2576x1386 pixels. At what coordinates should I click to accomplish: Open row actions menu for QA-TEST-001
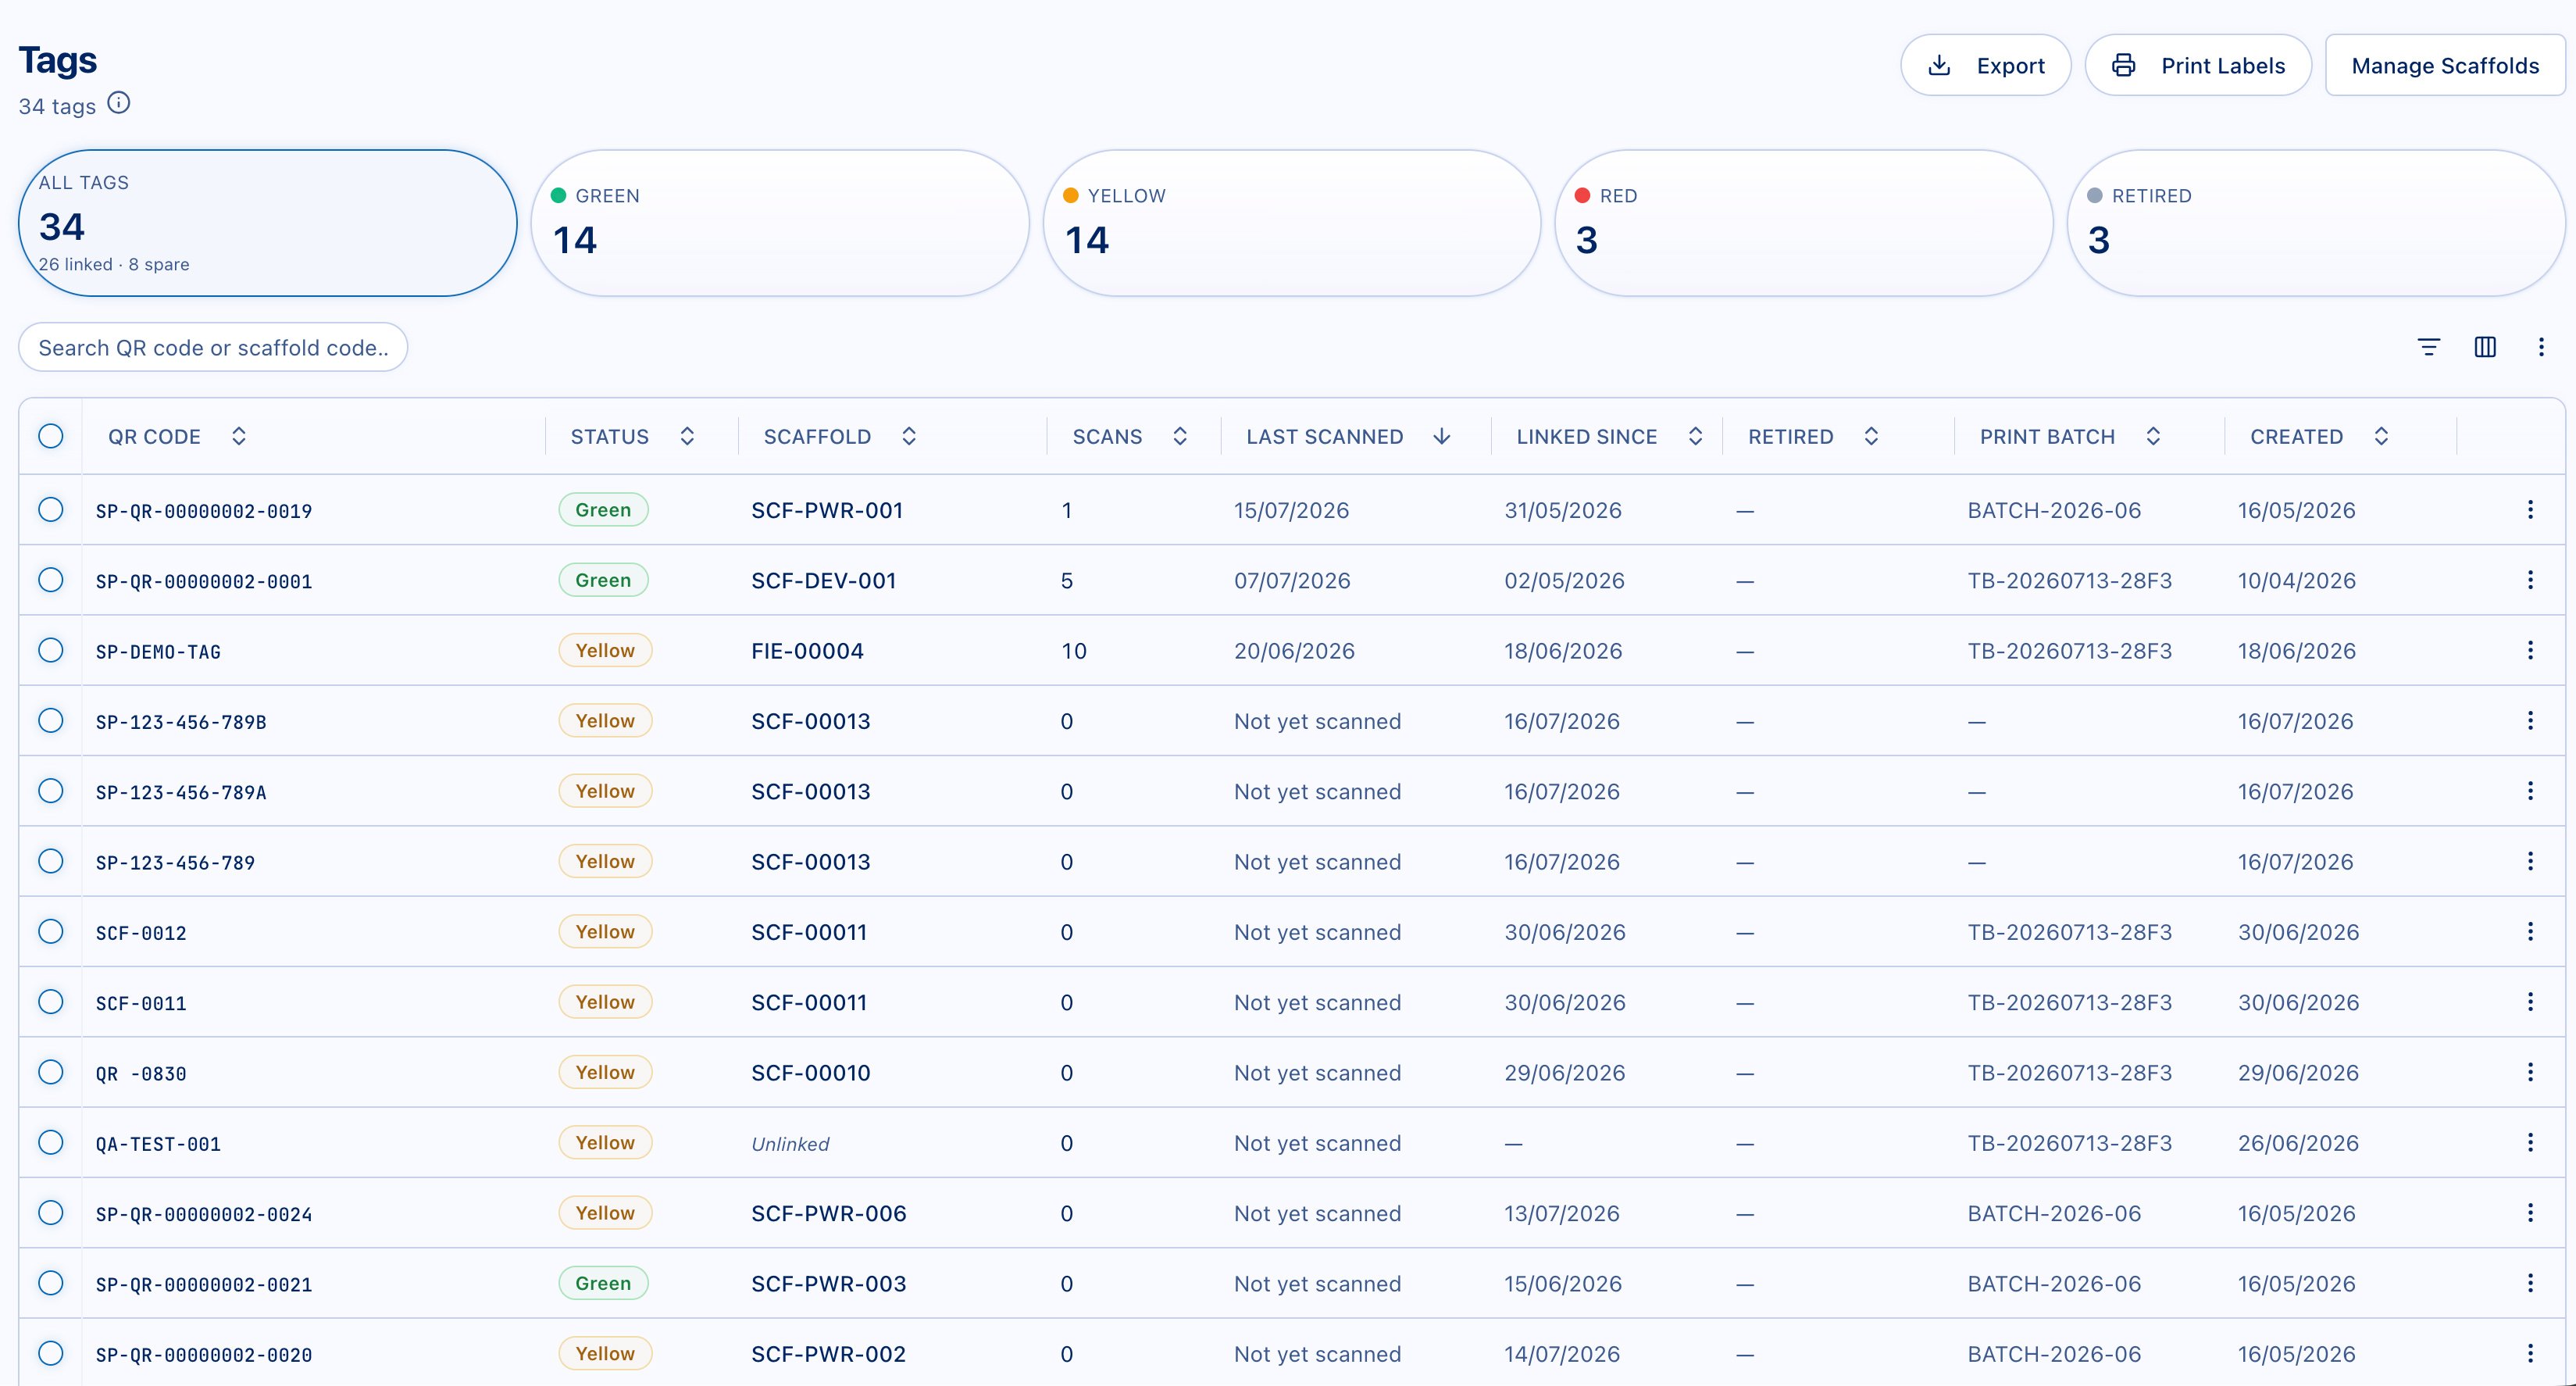[2530, 1142]
